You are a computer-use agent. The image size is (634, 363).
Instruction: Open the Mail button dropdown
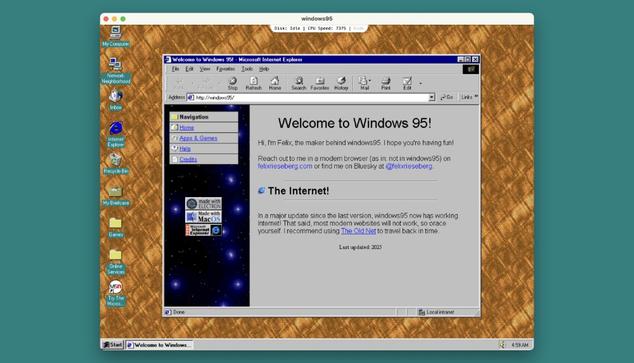point(370,81)
